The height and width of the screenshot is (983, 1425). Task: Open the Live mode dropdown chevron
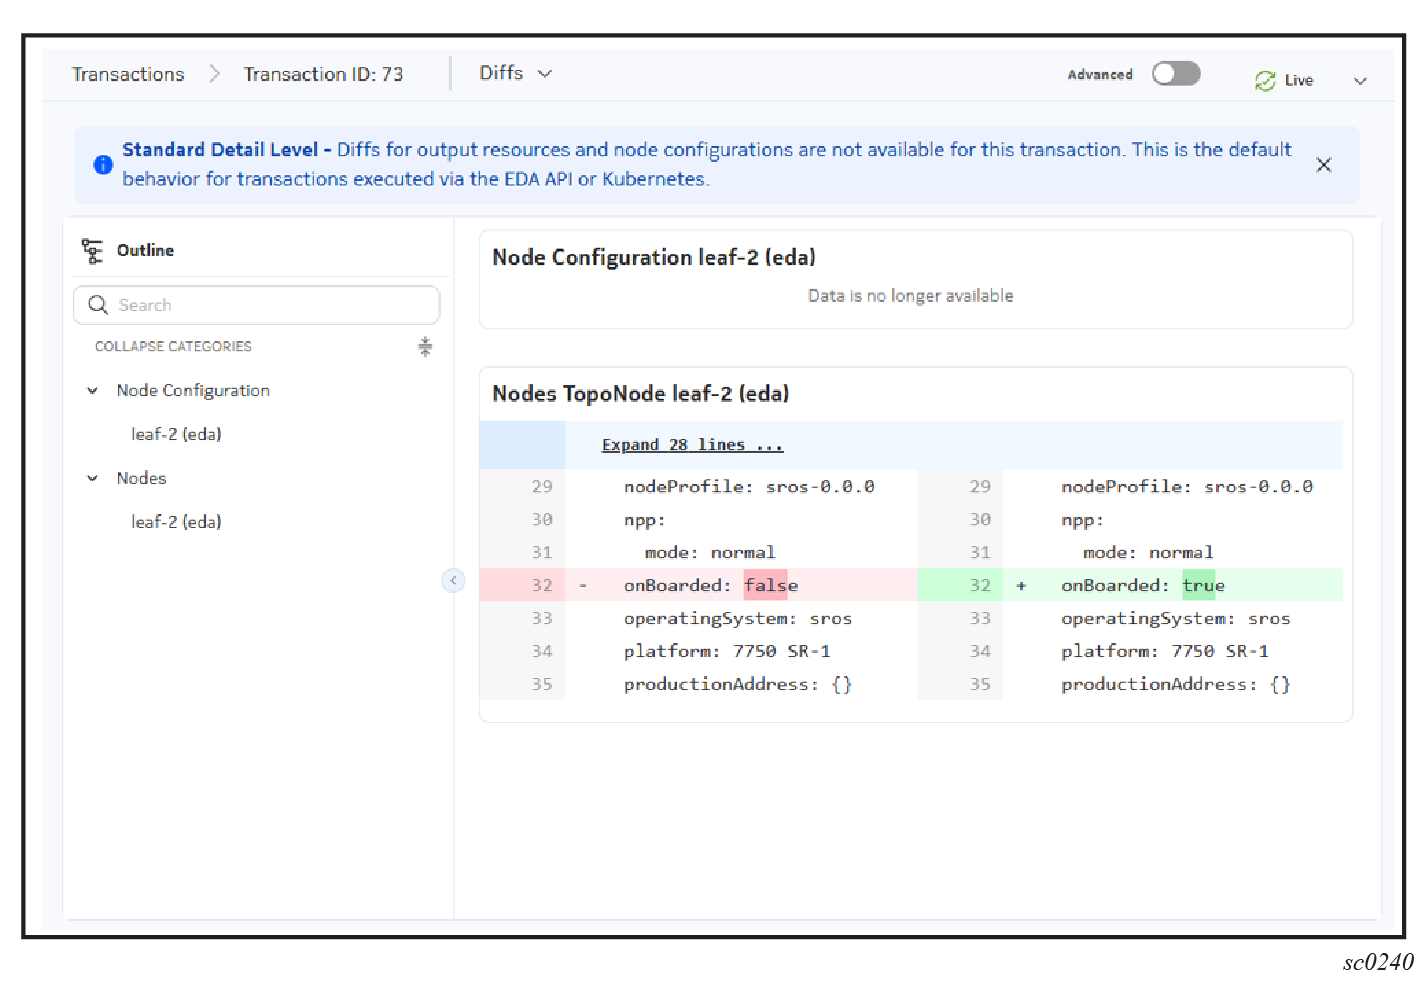click(1360, 81)
